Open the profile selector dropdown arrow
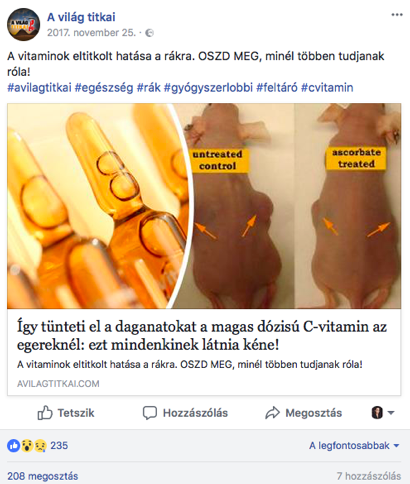The width and height of the screenshot is (410, 484). point(391,413)
